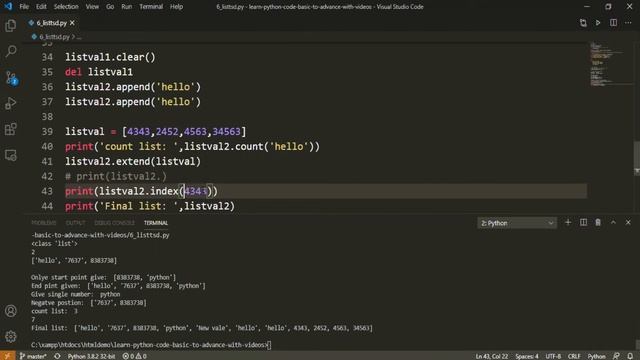Open the Accounts menu icon
The image size is (640, 360).
(x=11, y=311)
